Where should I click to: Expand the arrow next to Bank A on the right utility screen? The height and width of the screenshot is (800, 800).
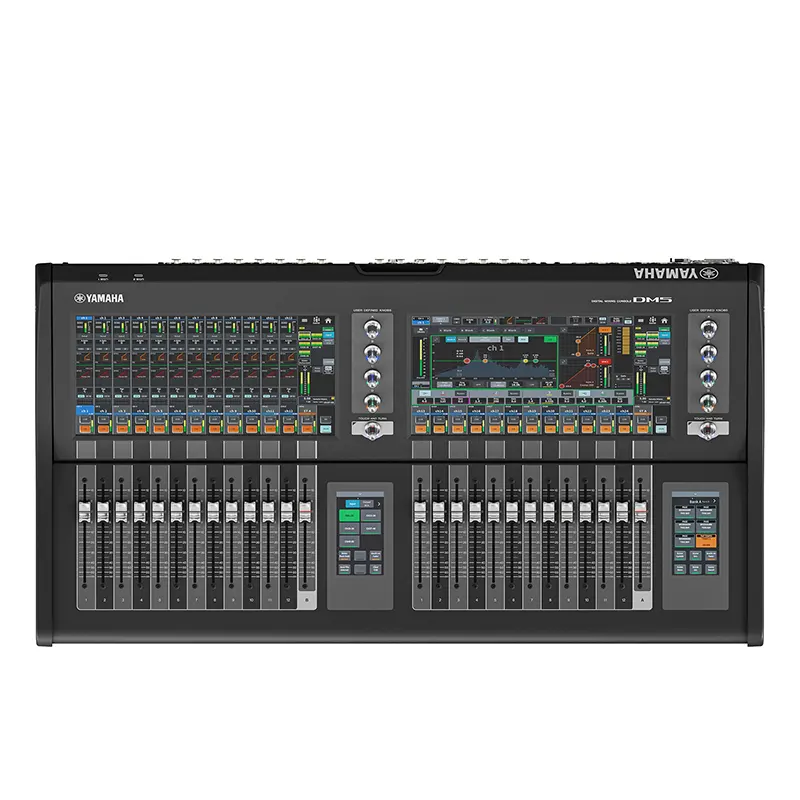coord(714,501)
